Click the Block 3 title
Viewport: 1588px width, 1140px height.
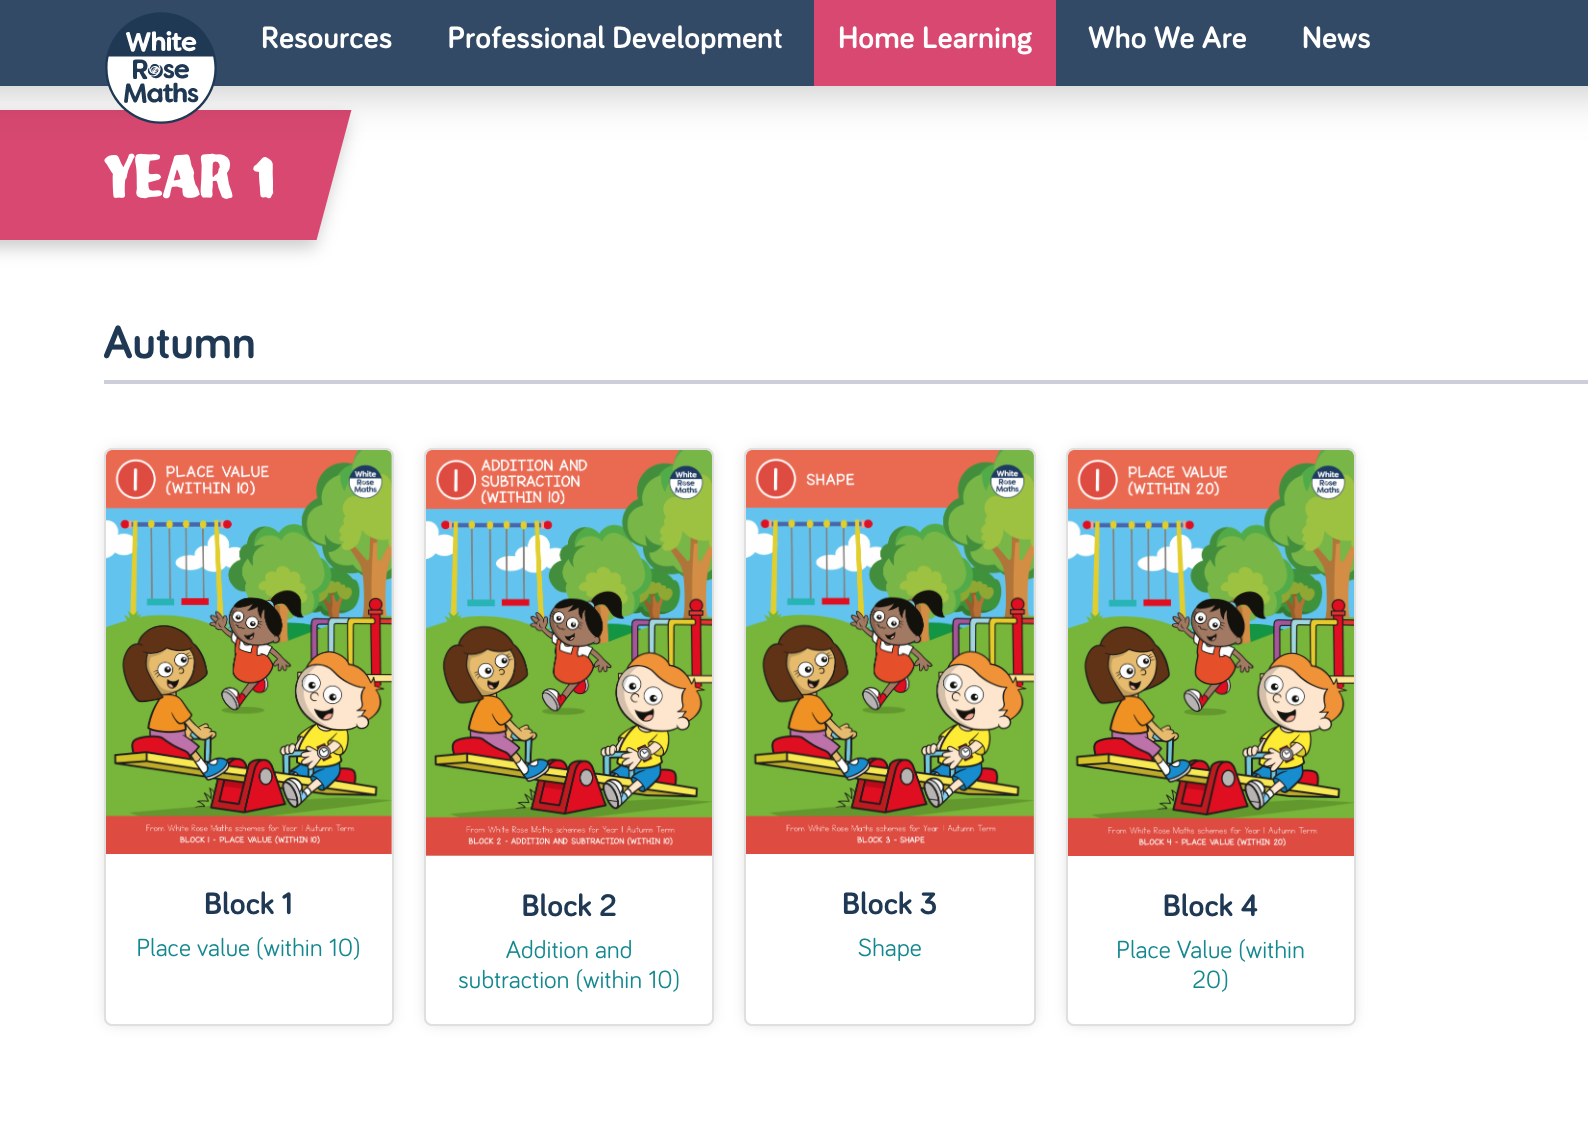890,904
